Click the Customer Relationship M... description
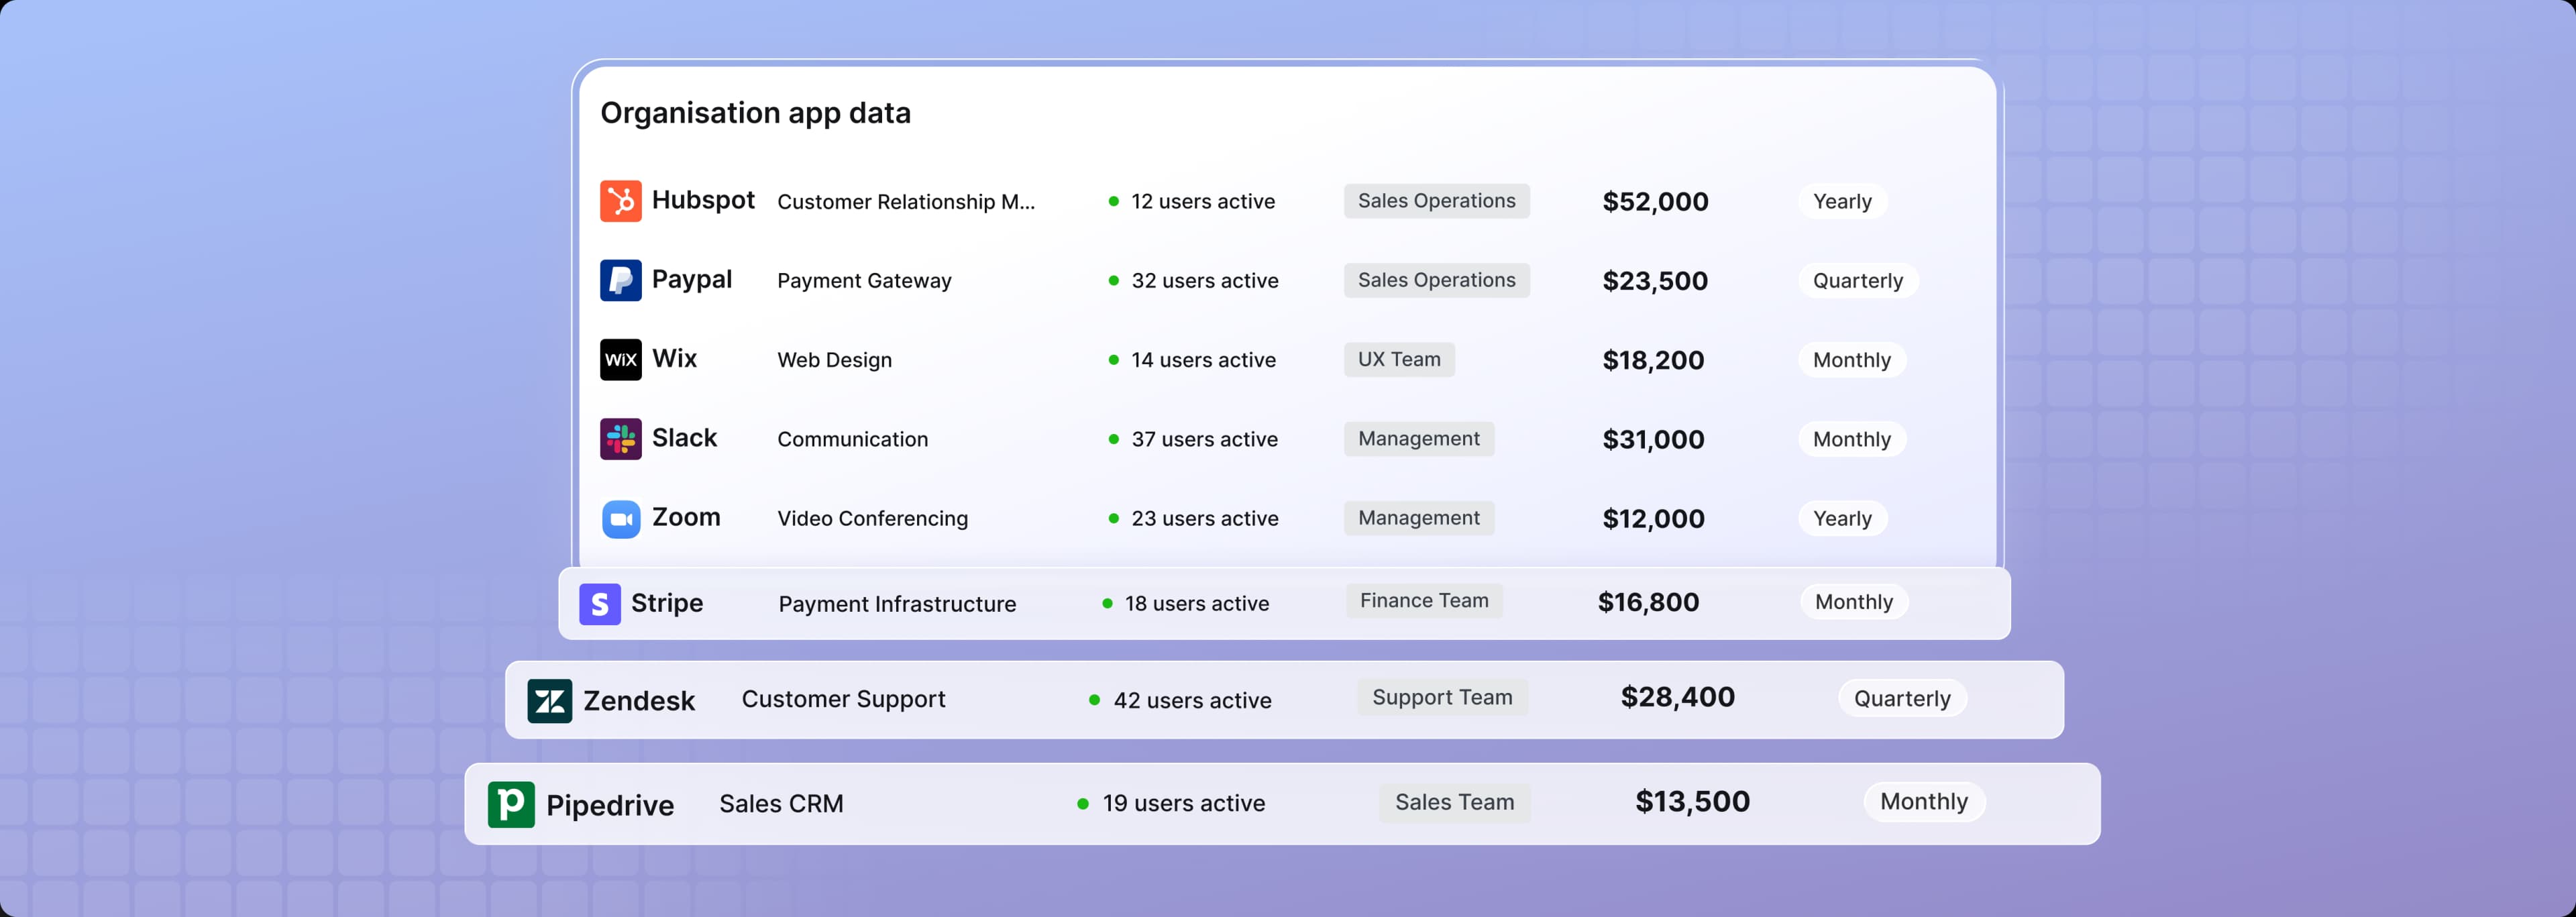 906,201
